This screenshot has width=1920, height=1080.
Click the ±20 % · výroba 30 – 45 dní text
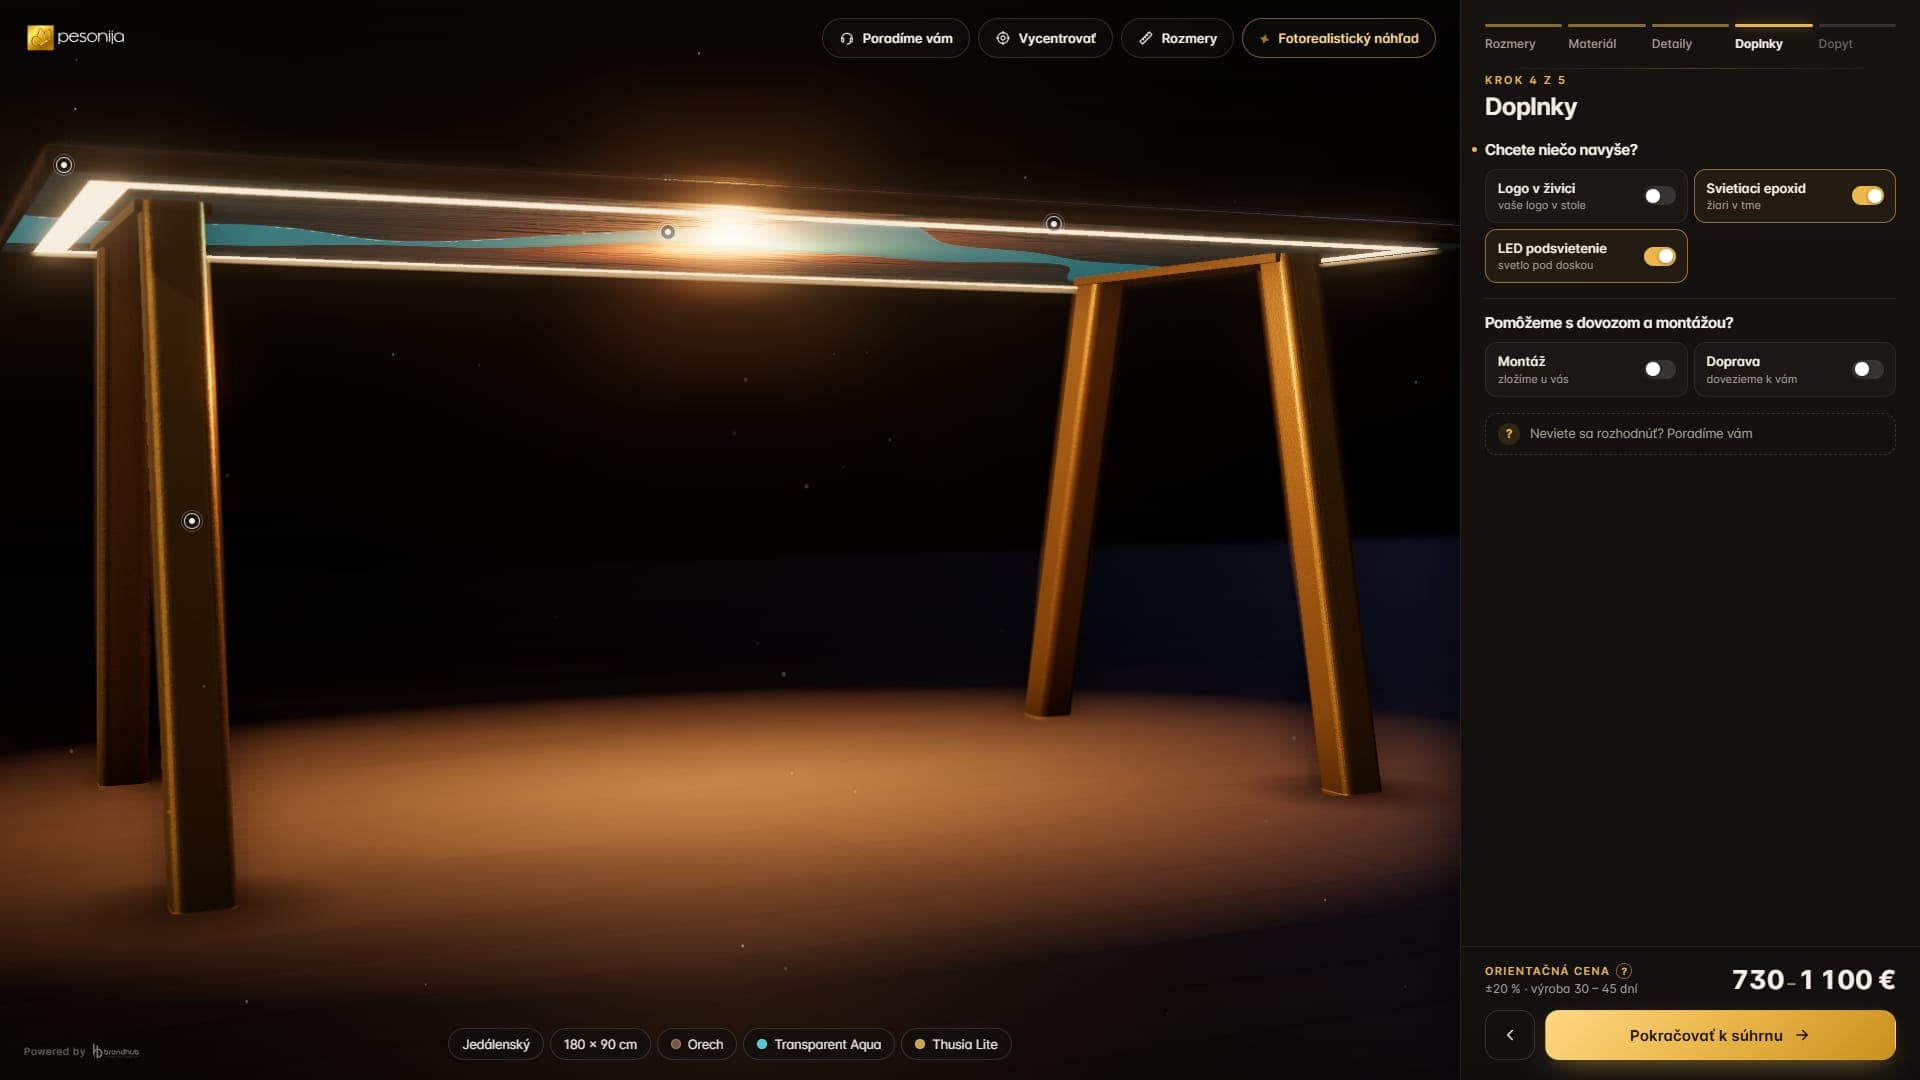tap(1561, 989)
